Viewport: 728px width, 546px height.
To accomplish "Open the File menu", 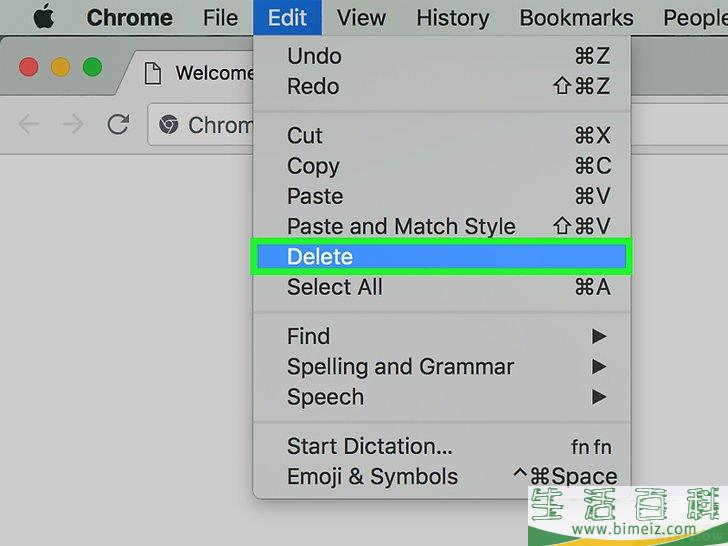I will pyautogui.click(x=220, y=18).
